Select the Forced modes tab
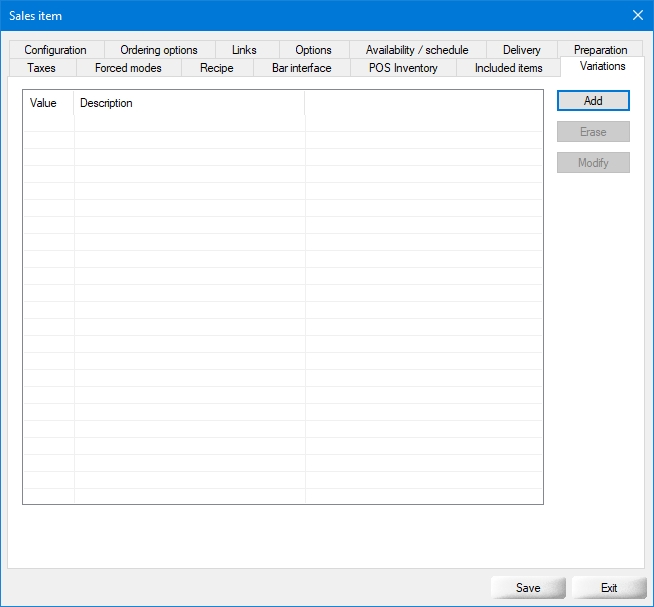This screenshot has height=607, width=654. [128, 68]
